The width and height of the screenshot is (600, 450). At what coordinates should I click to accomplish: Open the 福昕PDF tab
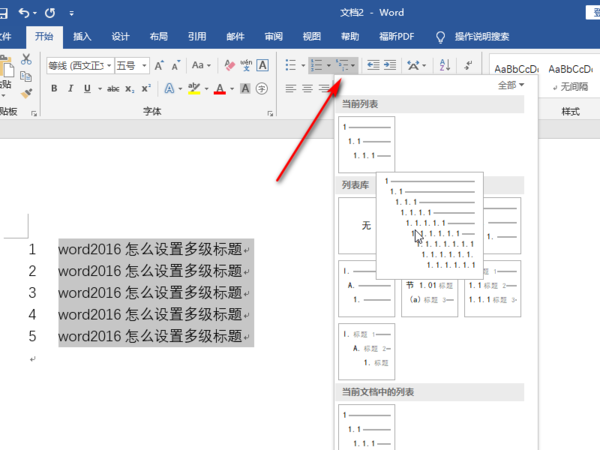pyautogui.click(x=396, y=37)
